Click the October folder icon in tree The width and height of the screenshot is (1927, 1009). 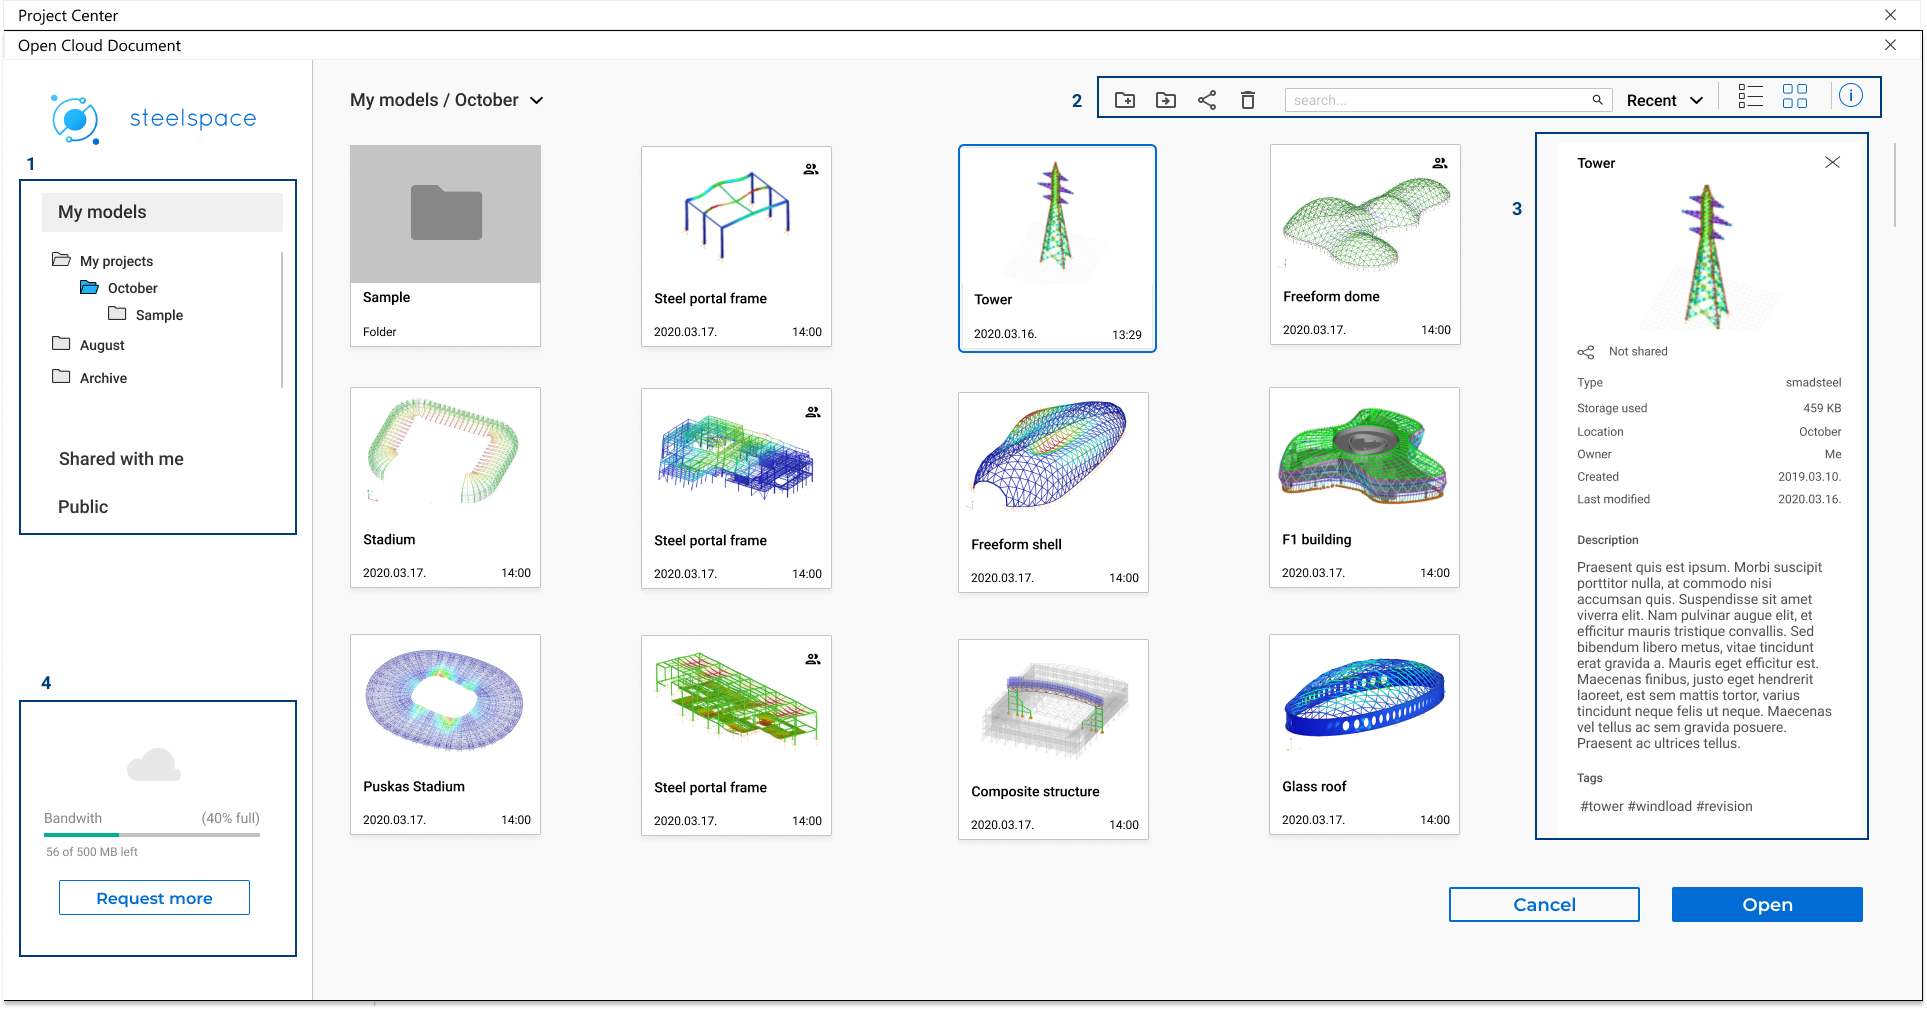tap(89, 287)
